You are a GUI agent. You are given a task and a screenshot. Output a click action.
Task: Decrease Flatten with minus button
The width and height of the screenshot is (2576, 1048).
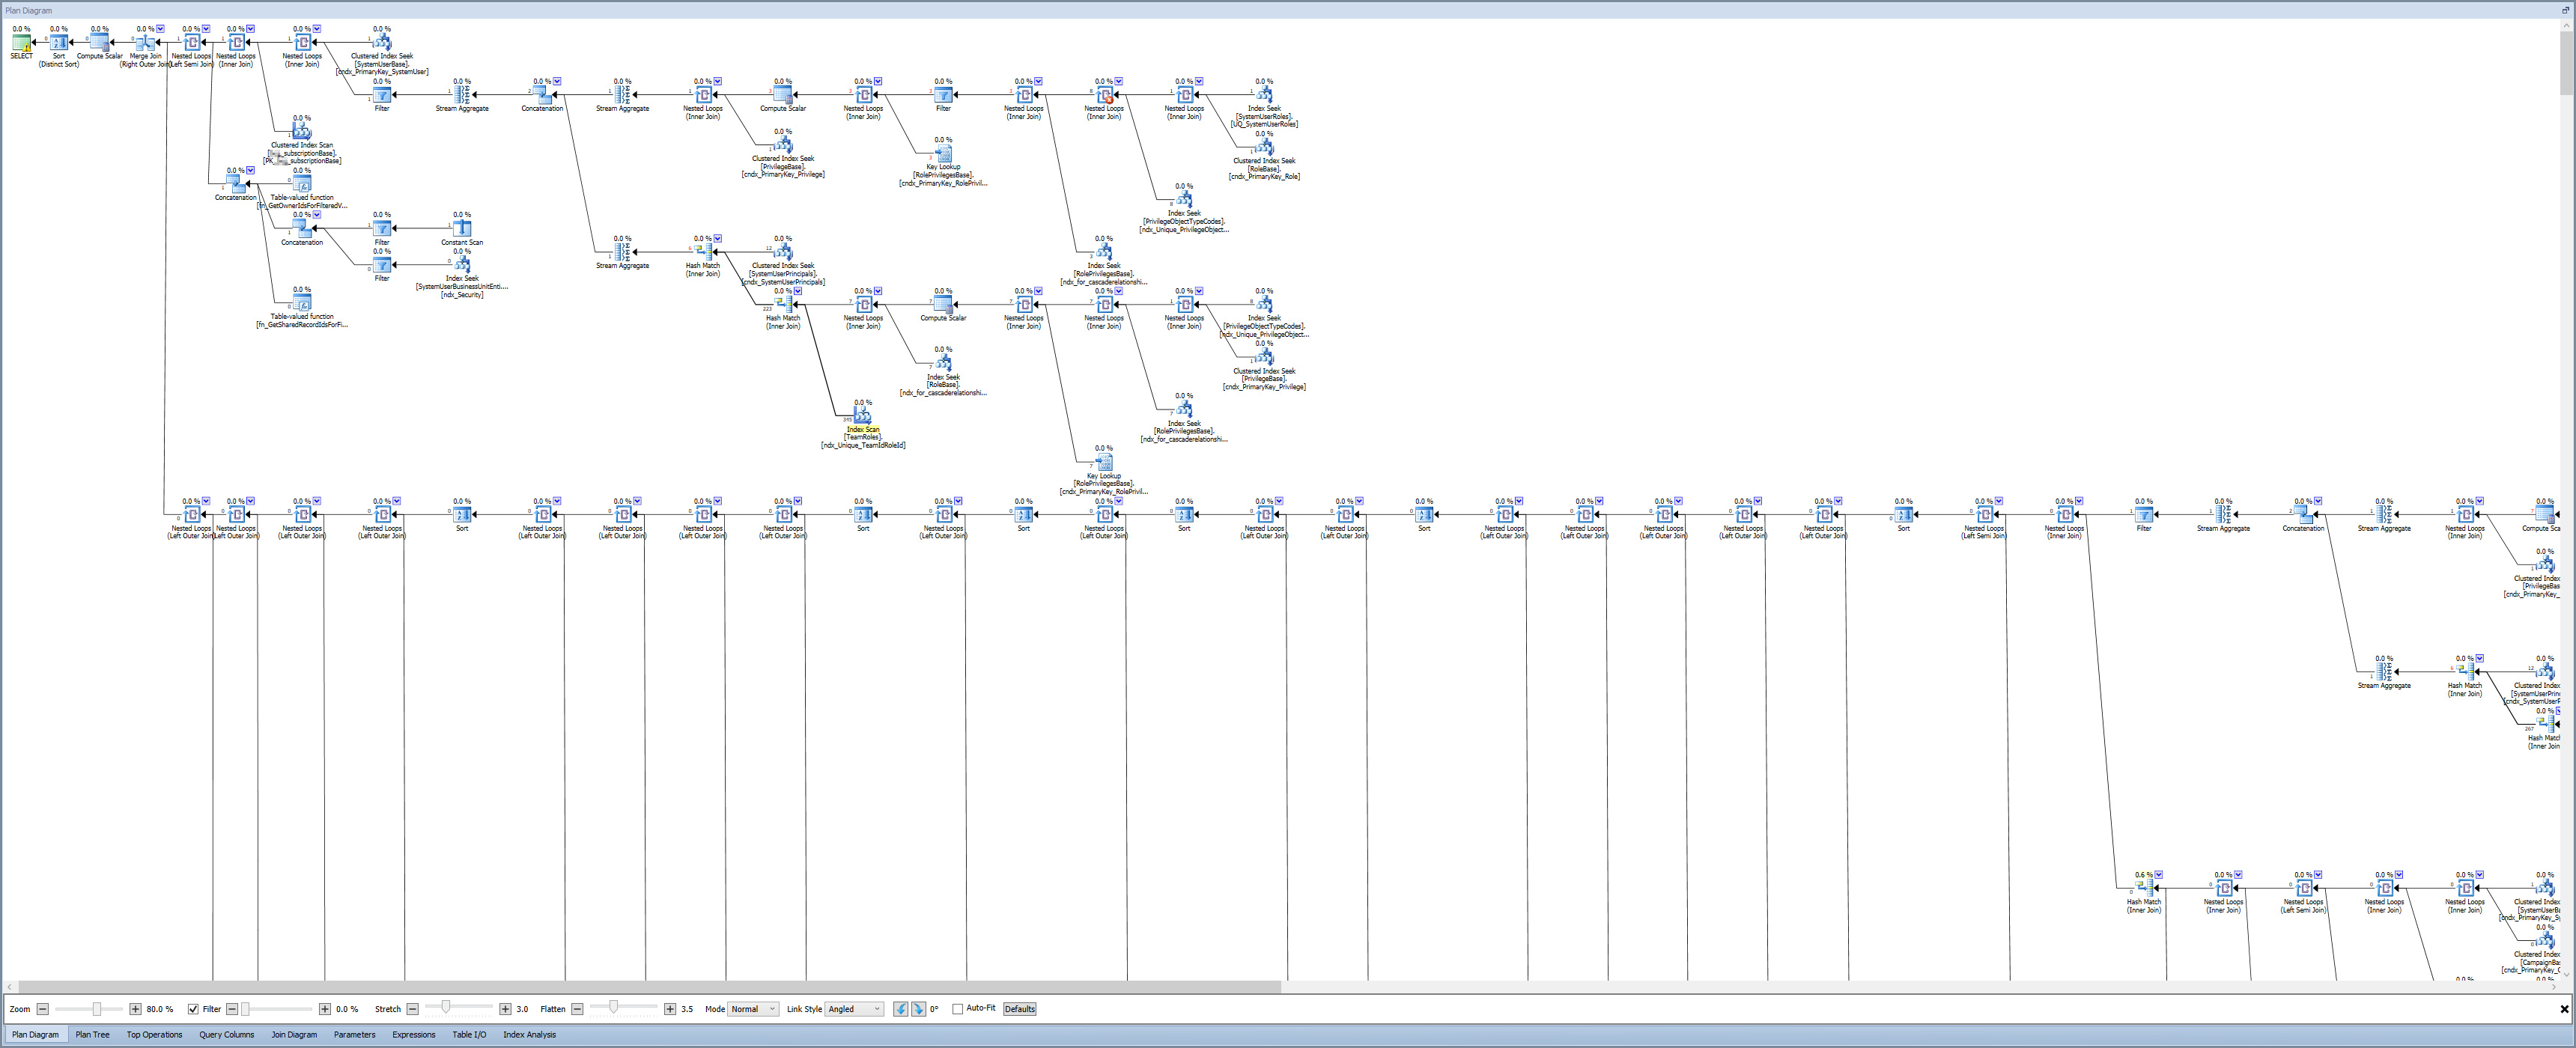(577, 1009)
